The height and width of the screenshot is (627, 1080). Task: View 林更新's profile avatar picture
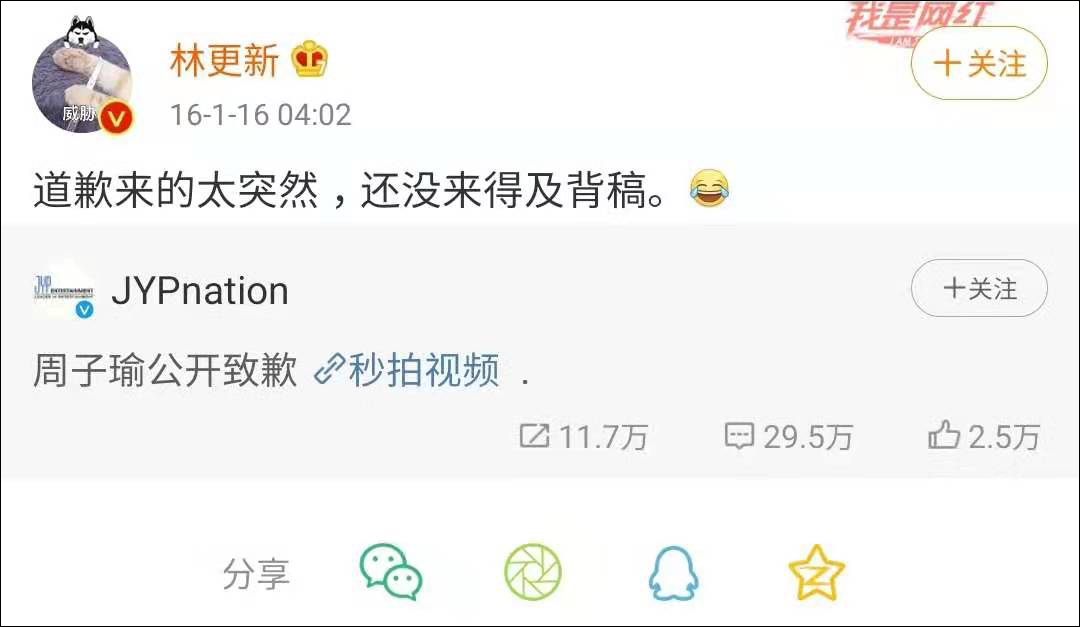point(81,81)
